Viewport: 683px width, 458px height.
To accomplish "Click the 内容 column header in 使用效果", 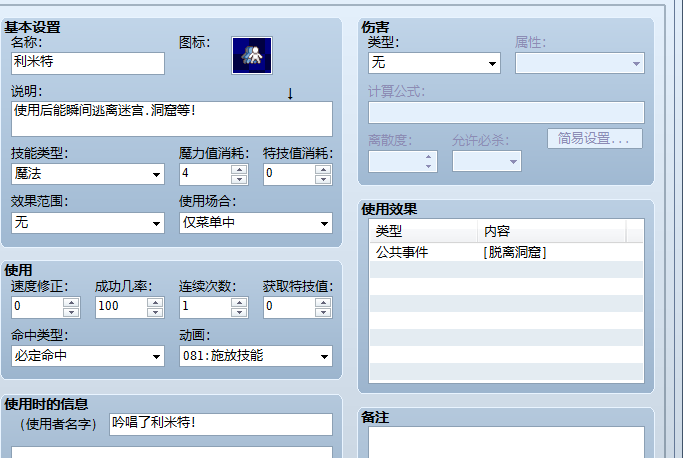I will pos(552,231).
